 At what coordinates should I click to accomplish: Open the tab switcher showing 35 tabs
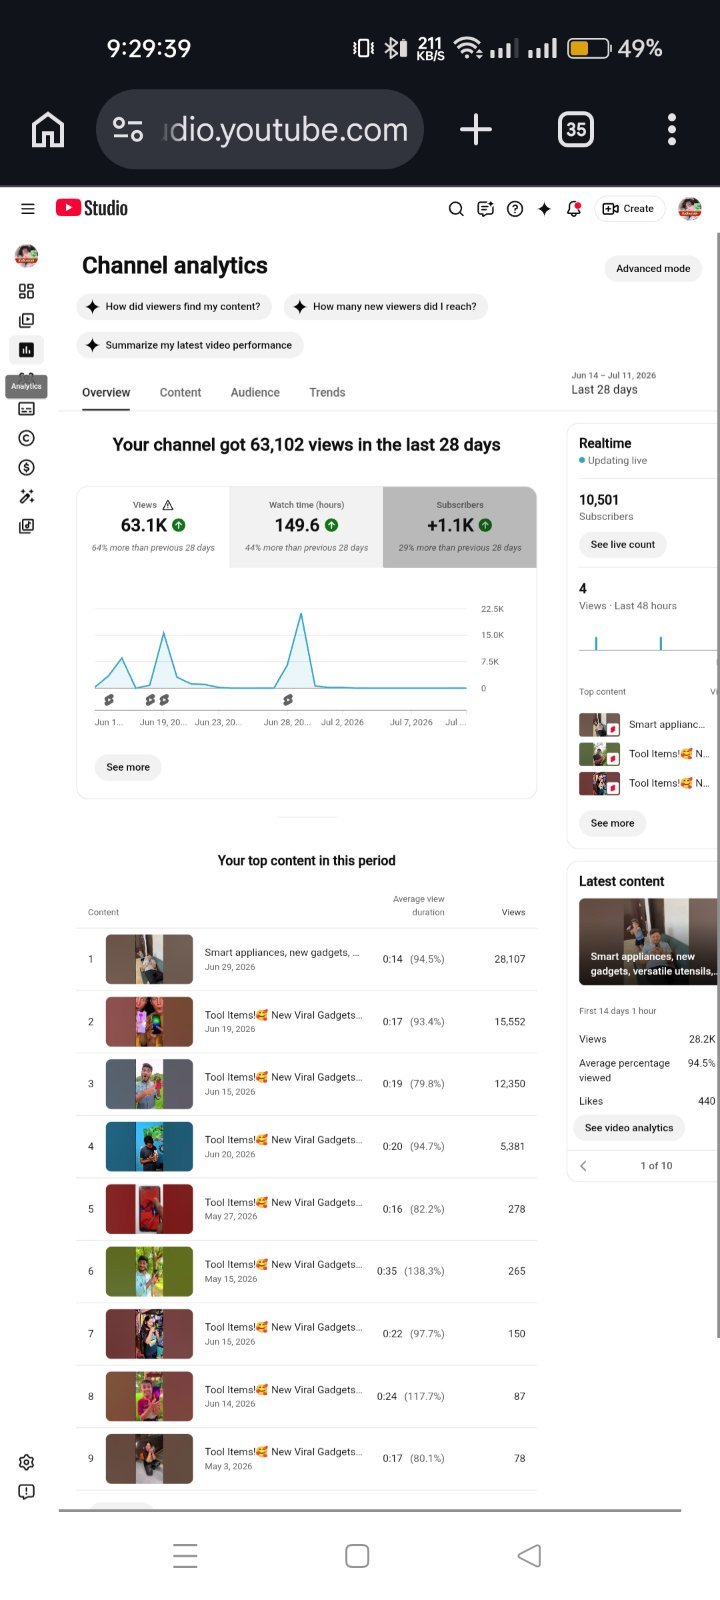click(576, 129)
